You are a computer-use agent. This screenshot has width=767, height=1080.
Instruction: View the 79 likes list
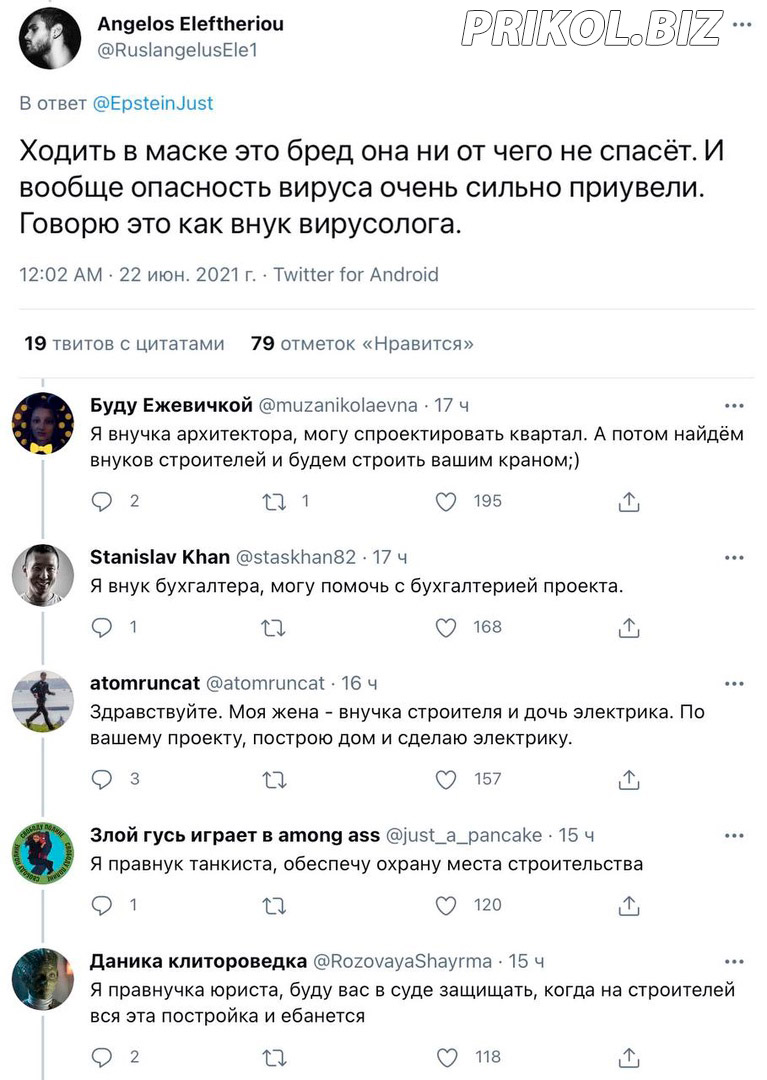(362, 344)
